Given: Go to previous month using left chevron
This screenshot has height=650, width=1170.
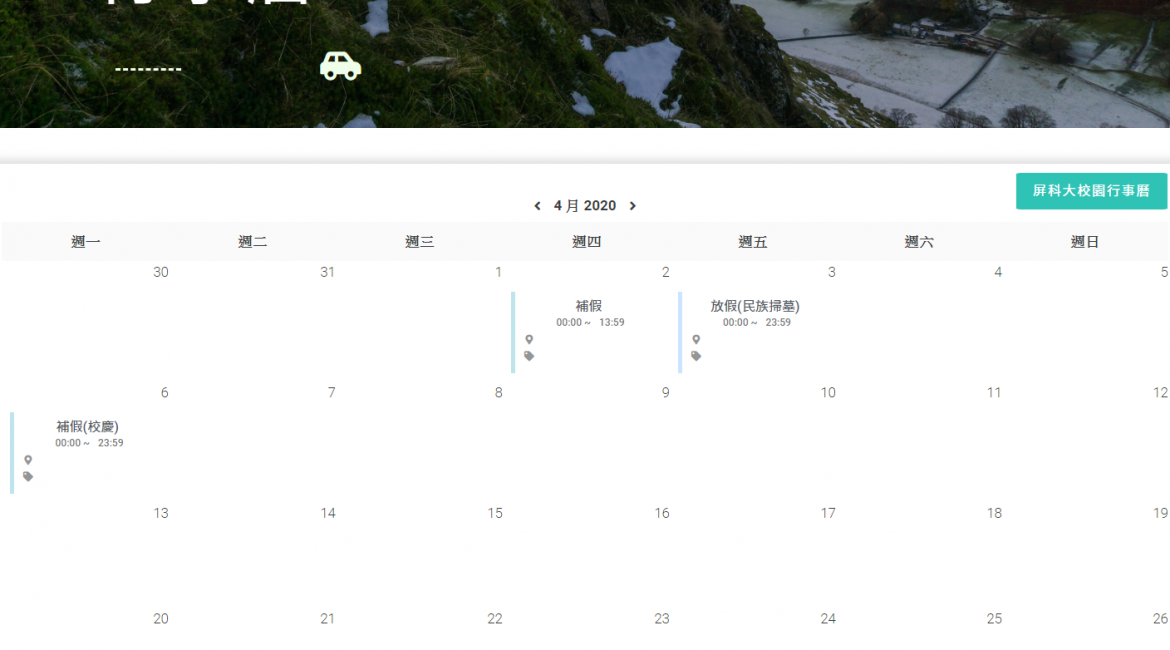Looking at the screenshot, I should pos(537,206).
